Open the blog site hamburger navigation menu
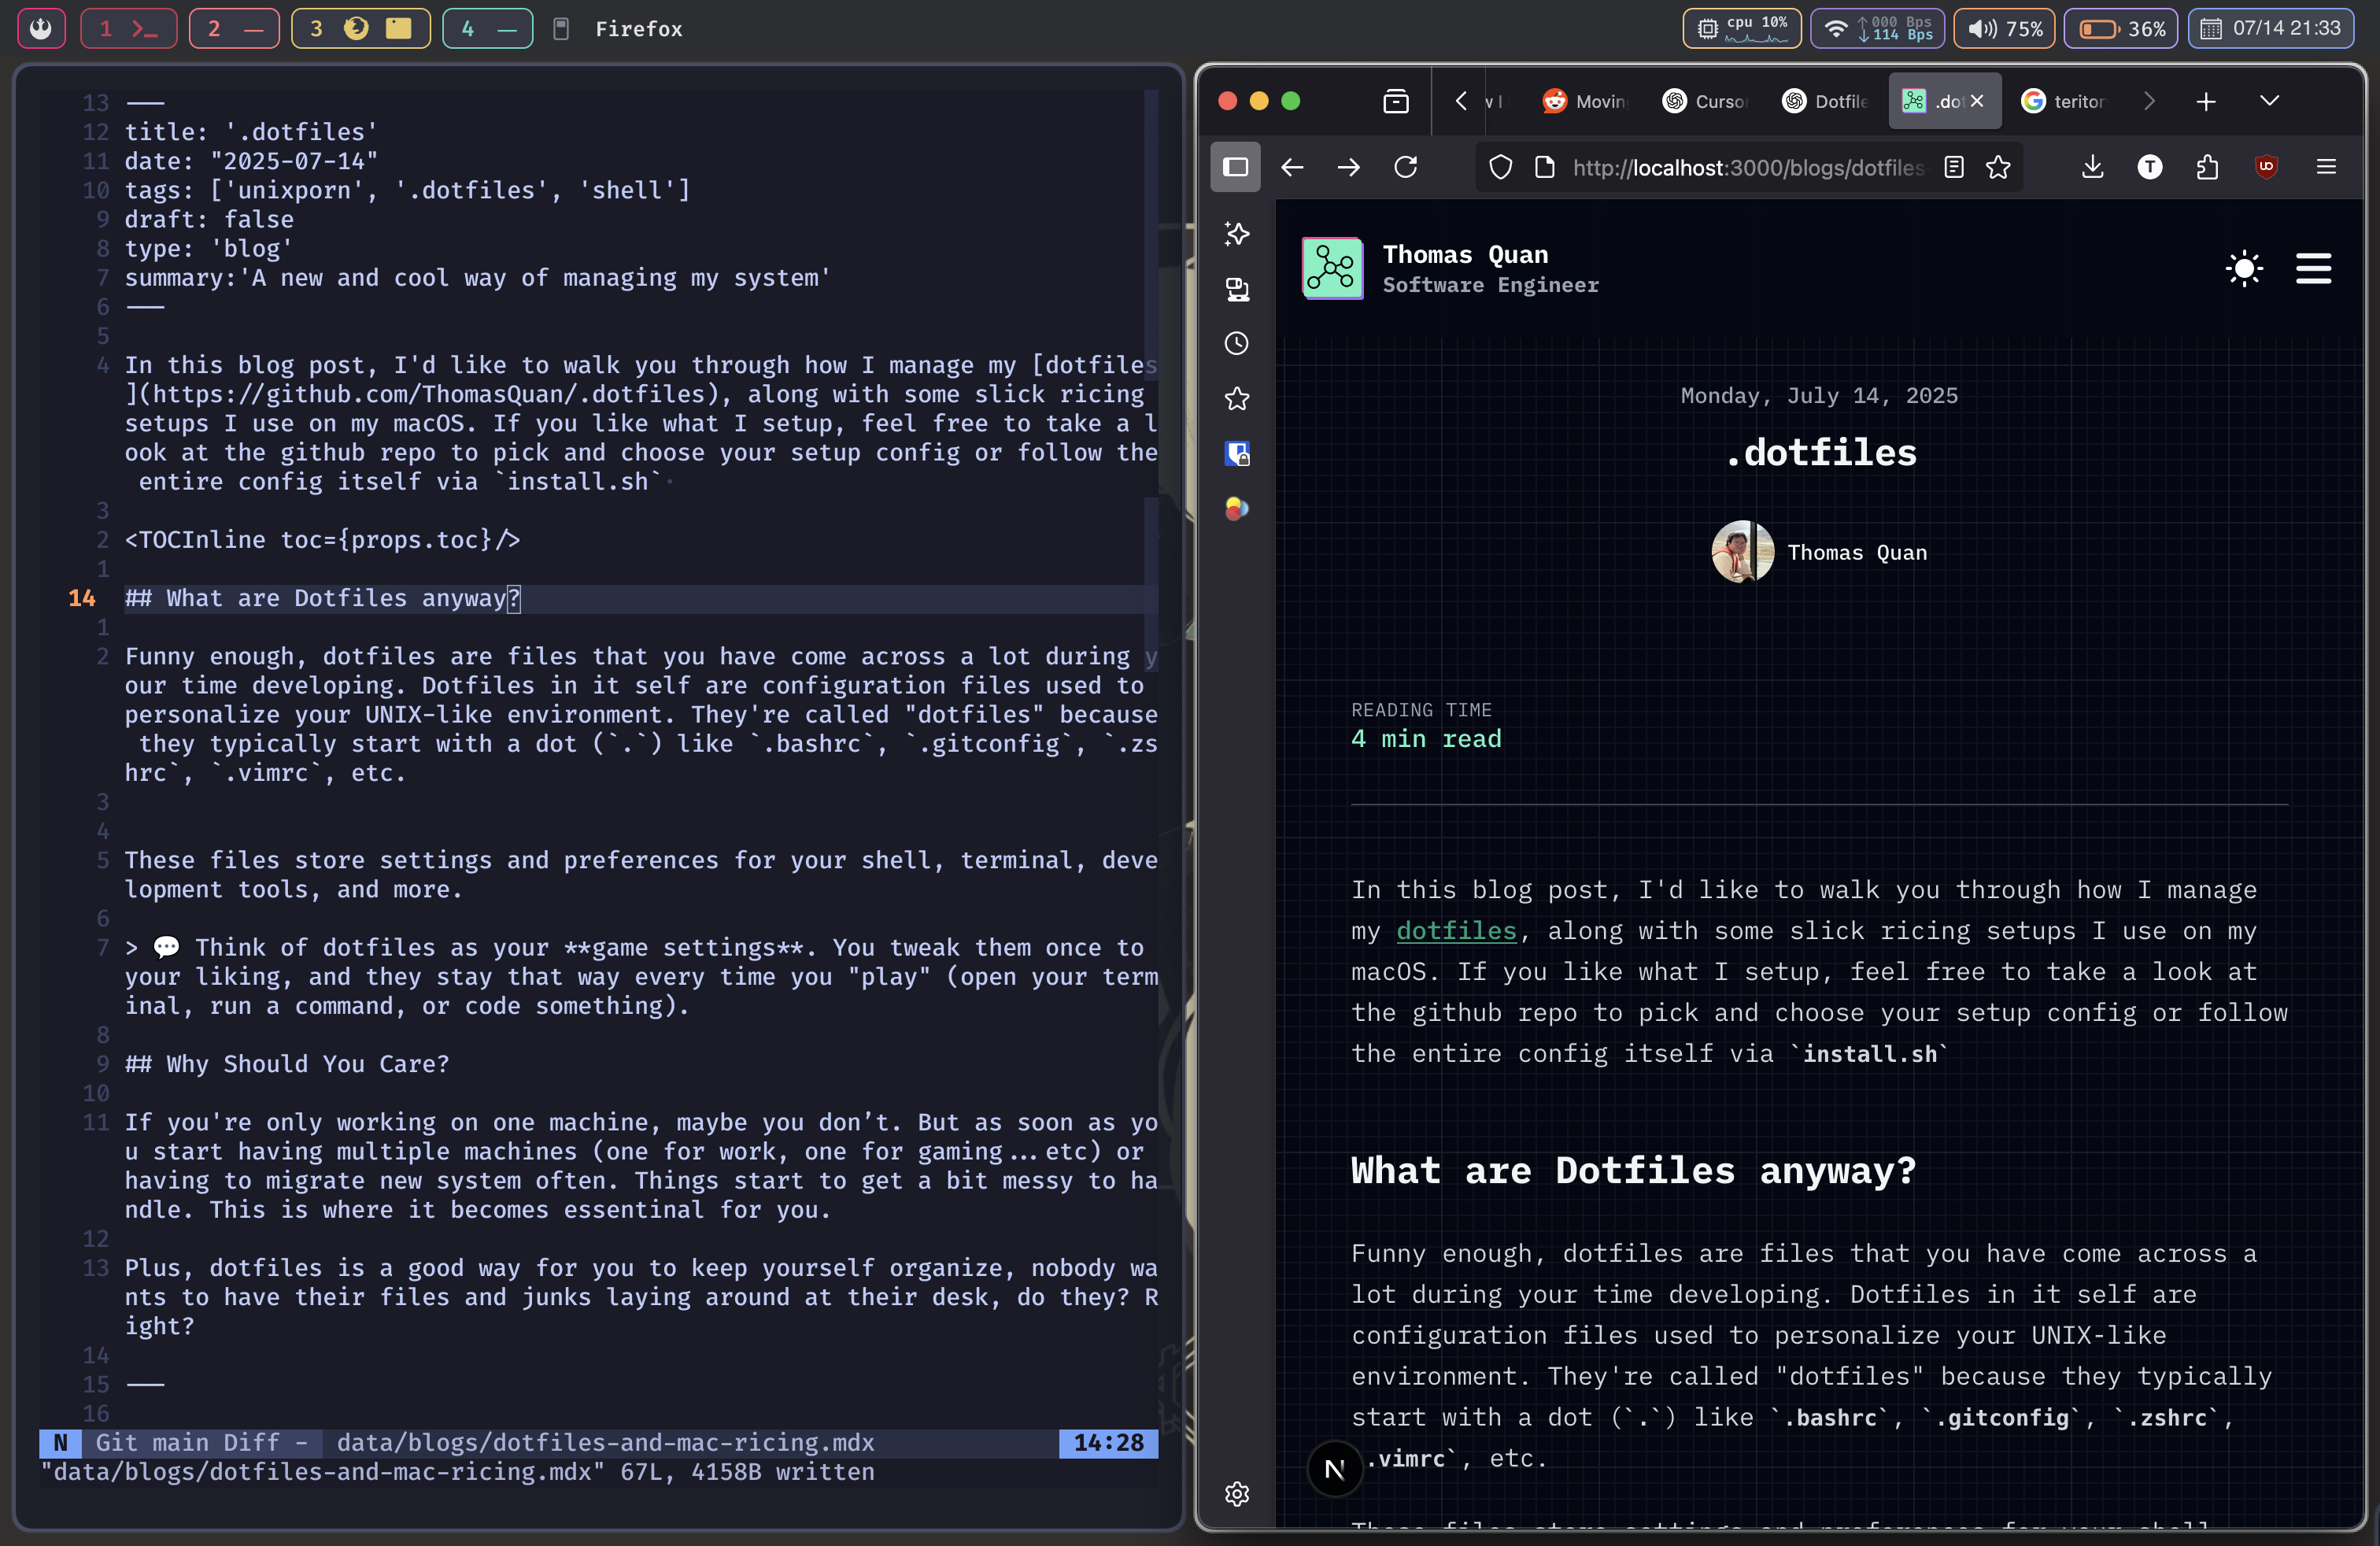 2313,268
